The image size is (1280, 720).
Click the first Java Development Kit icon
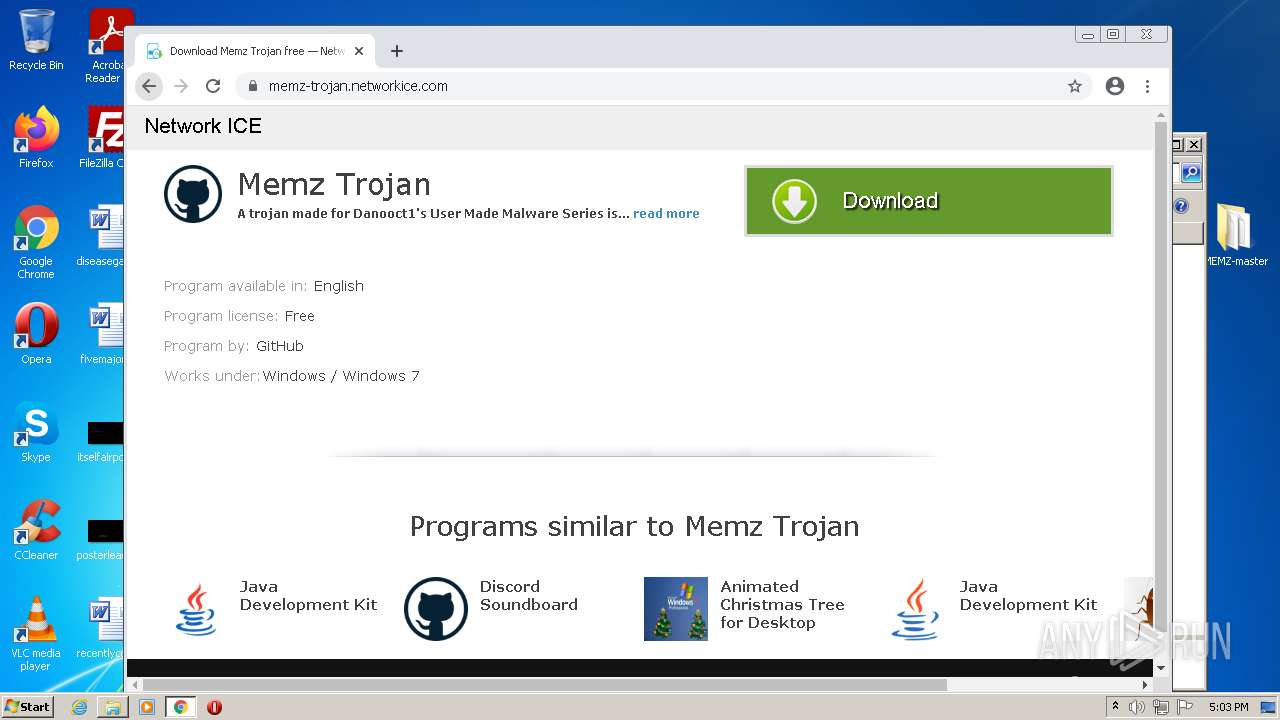click(196, 609)
